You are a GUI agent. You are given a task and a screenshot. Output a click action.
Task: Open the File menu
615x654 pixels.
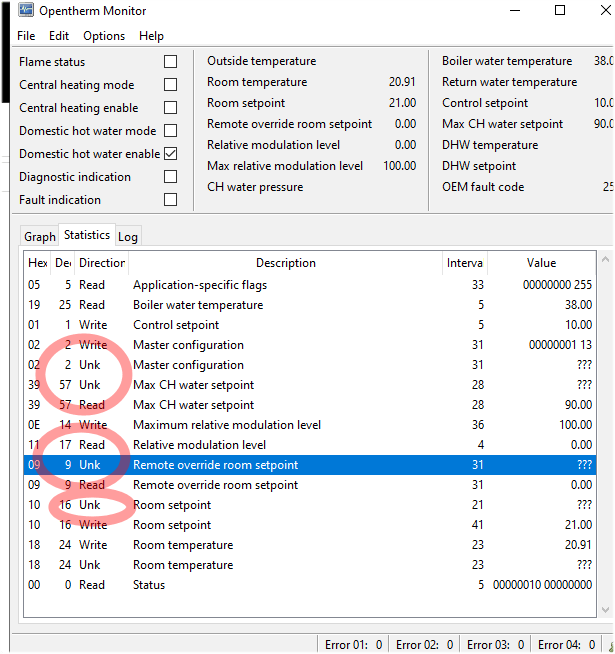click(26, 36)
